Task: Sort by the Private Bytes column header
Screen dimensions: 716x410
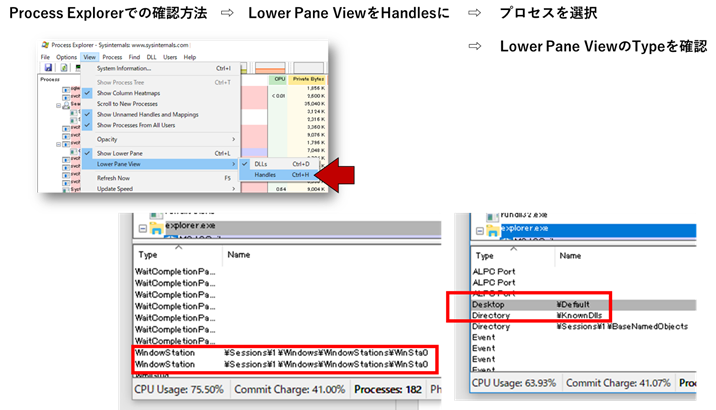Action: coord(307,79)
